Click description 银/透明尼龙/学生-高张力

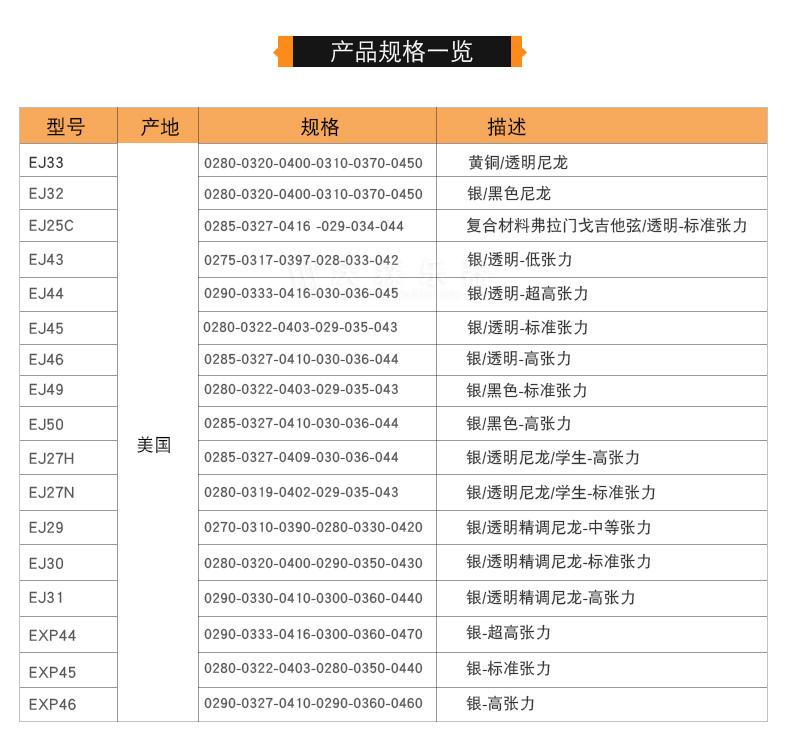click(553, 457)
